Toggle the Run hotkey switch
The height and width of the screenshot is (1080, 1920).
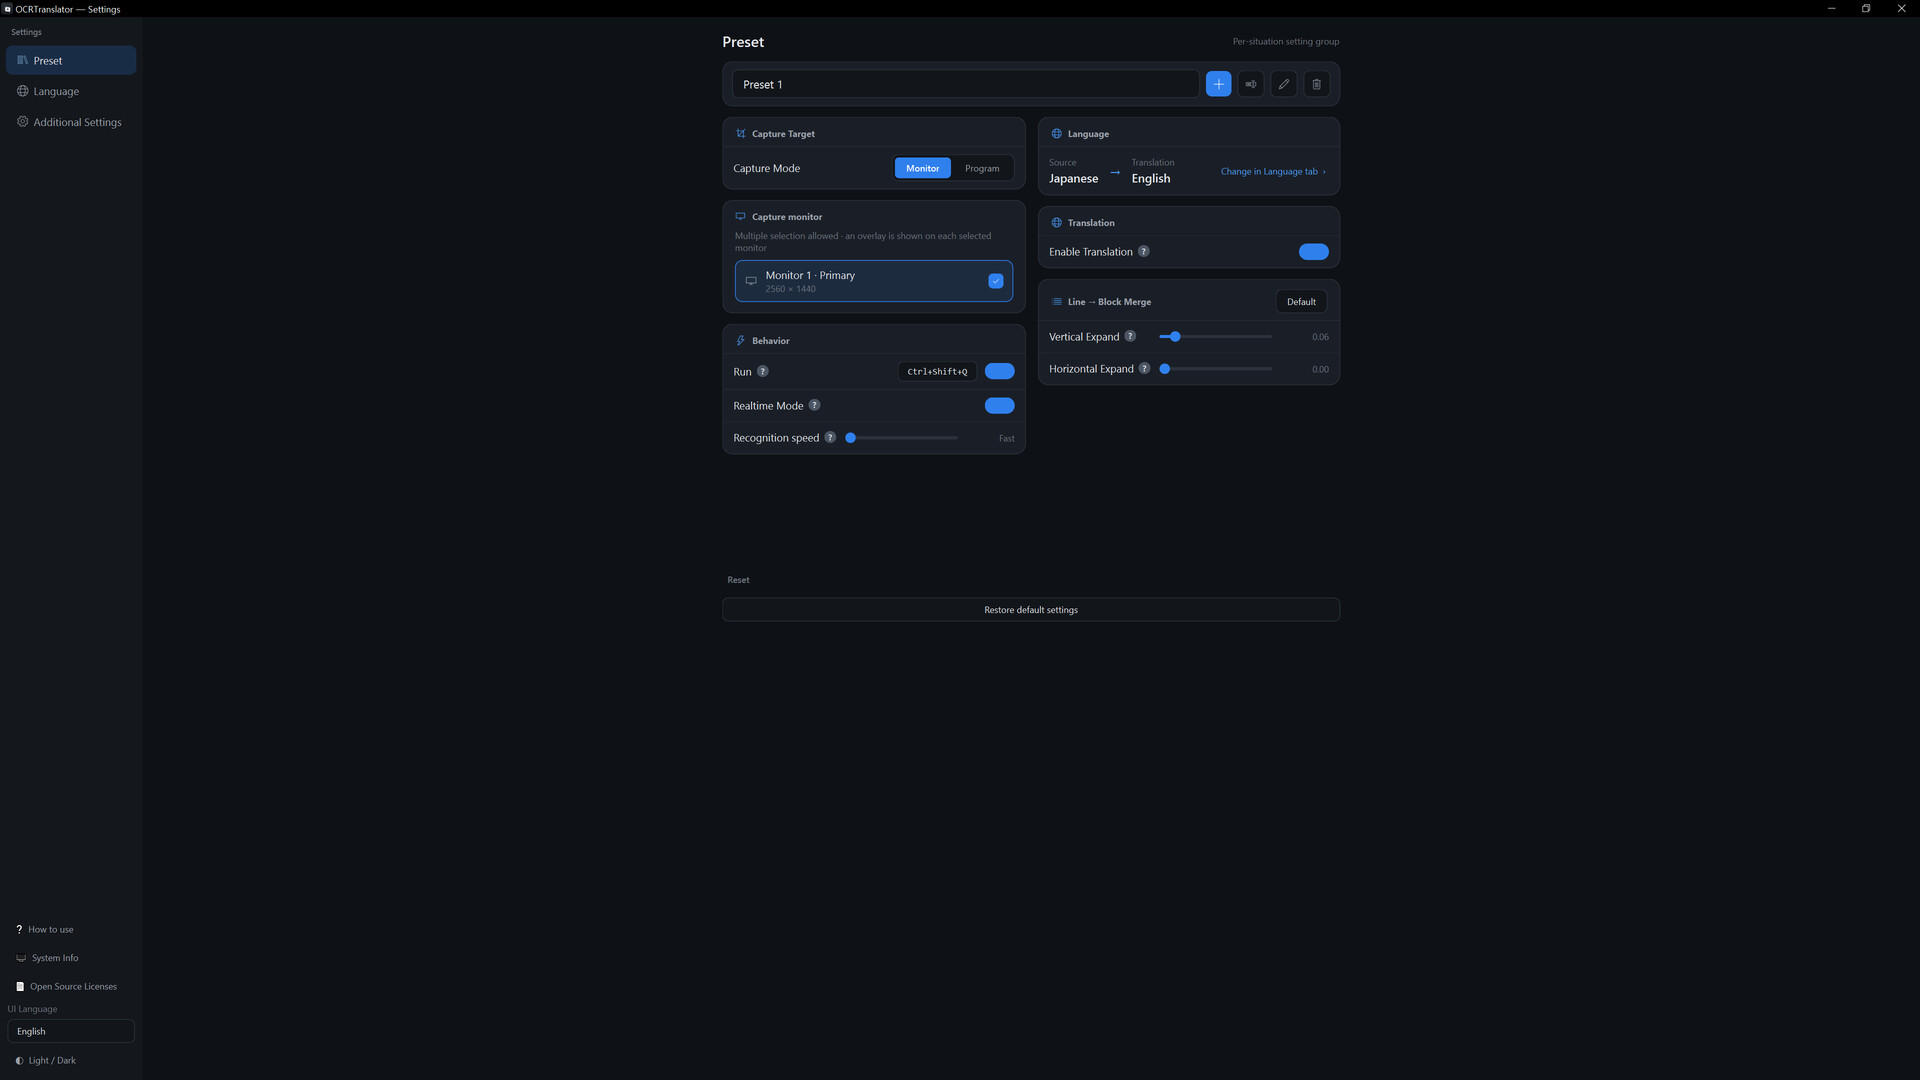[999, 371]
